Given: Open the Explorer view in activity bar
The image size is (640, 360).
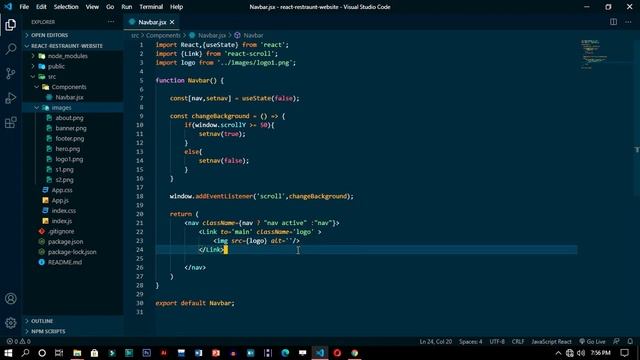Looking at the screenshot, I should 11,25.
